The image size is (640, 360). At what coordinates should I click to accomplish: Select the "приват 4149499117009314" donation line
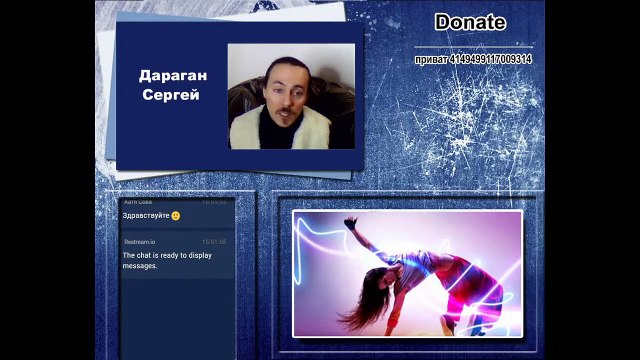(473, 59)
